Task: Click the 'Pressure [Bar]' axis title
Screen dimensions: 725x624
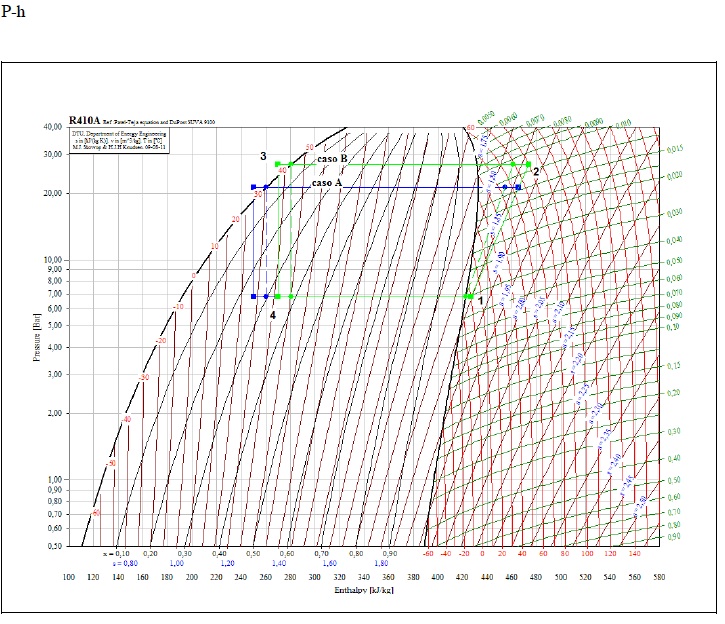Action: pos(37,337)
